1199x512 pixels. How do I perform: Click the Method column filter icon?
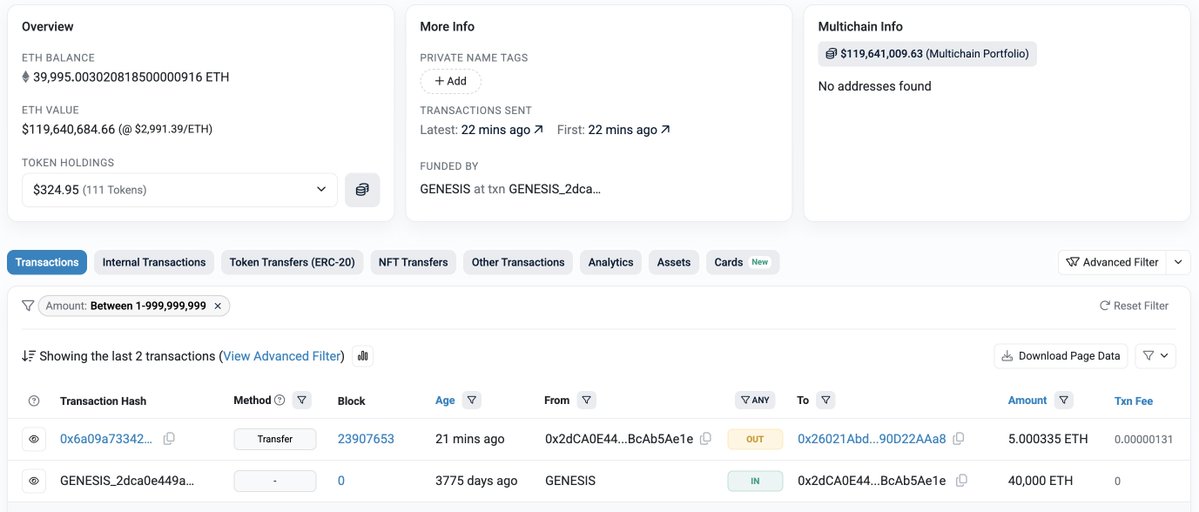(302, 401)
